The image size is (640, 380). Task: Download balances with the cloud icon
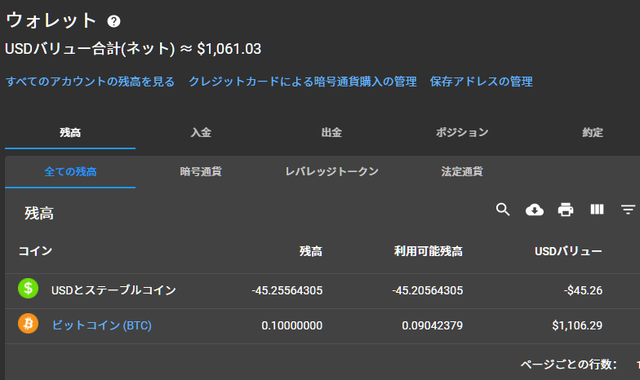534,210
